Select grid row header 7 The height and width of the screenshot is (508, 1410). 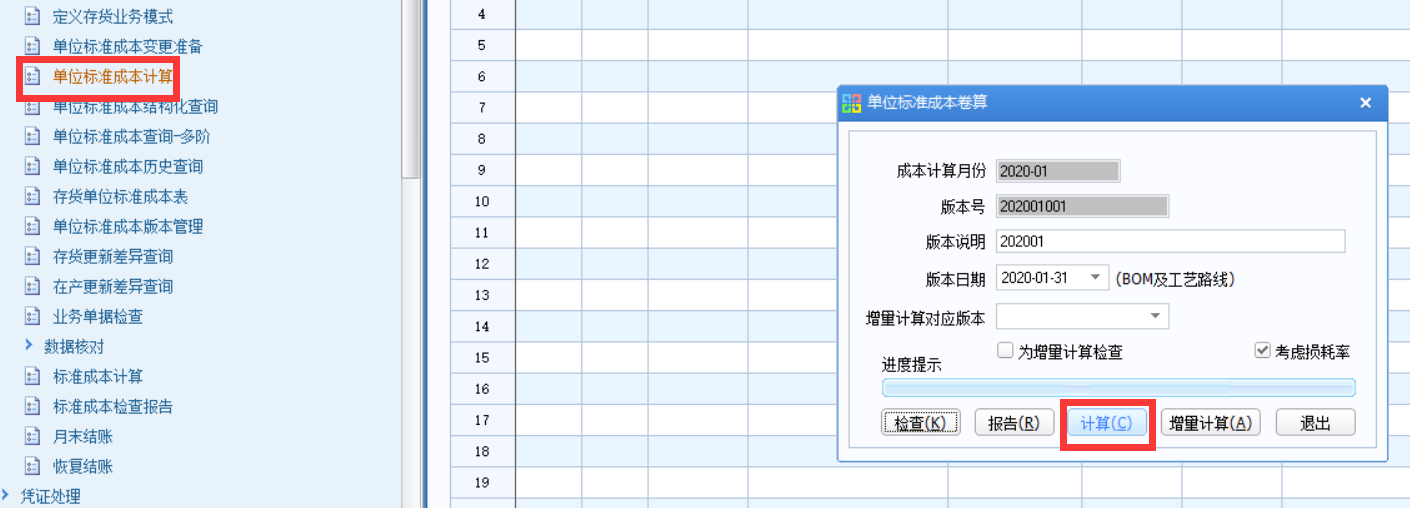[482, 107]
